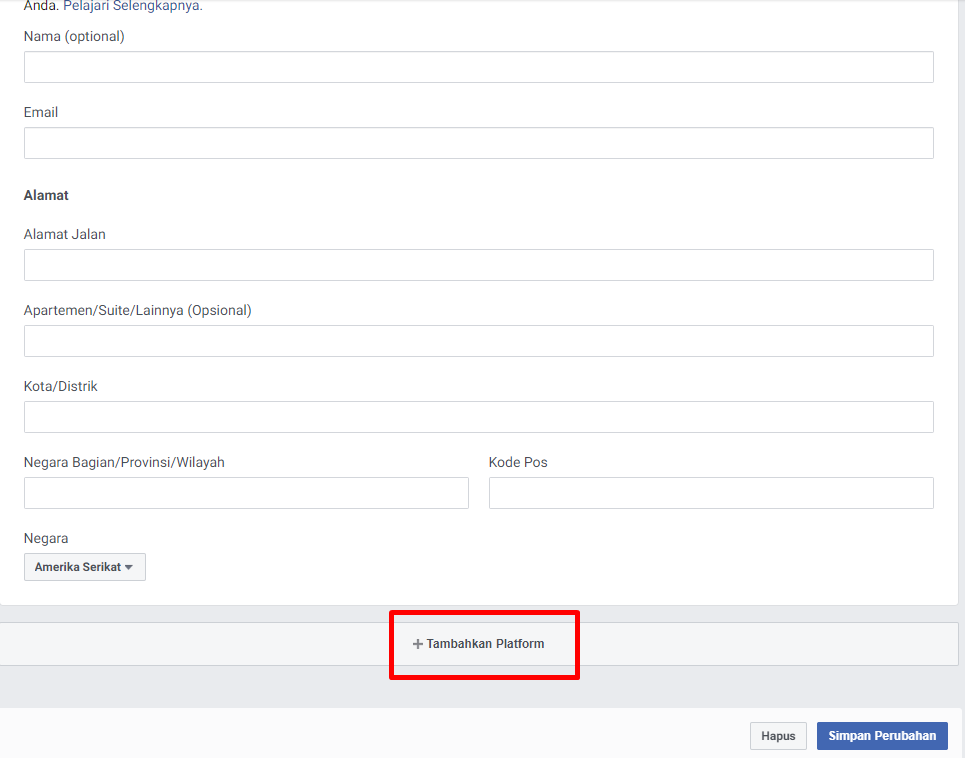Click the Alamat section heading

click(46, 196)
